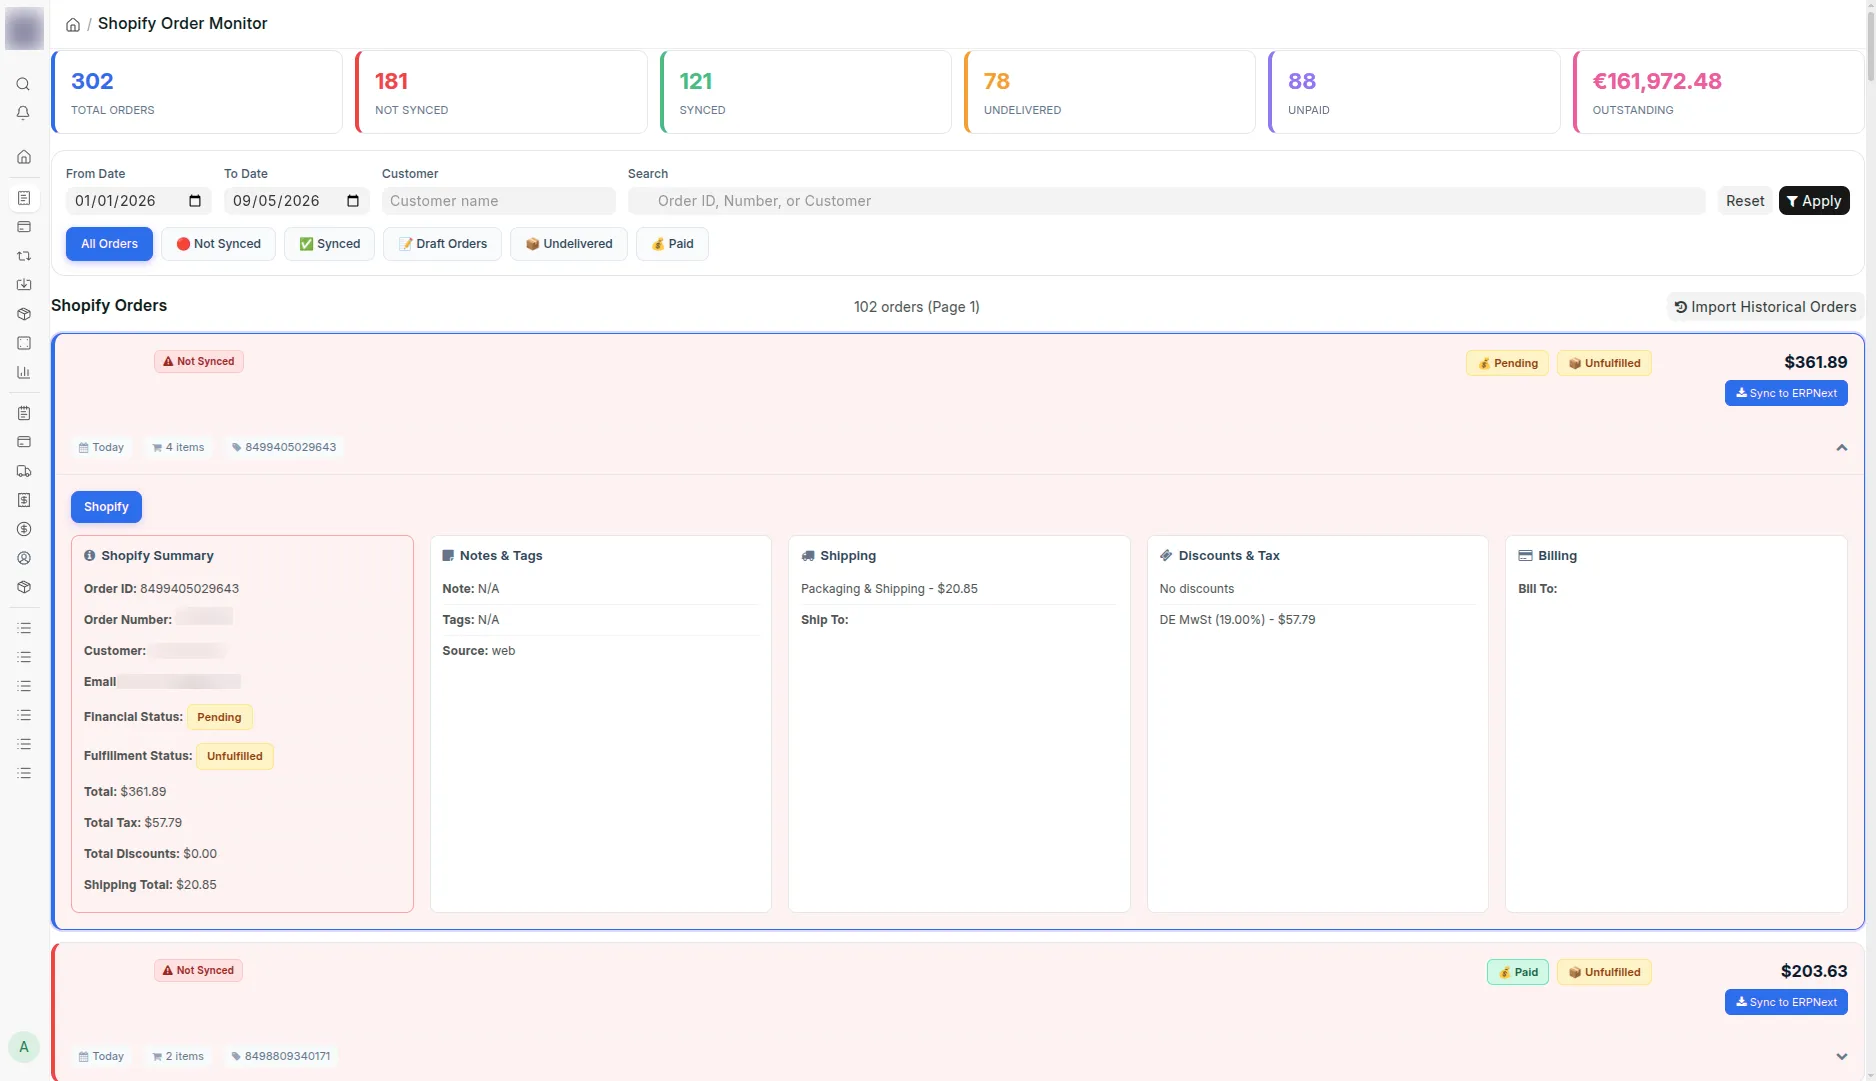This screenshot has width=1876, height=1081.
Task: Click 'Packaging & Shipping - $20.85' line
Action: (889, 589)
